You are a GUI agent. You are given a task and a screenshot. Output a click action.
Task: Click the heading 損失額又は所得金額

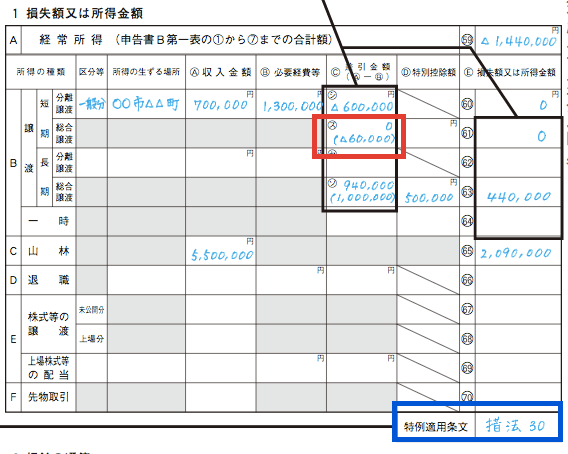click(84, 14)
